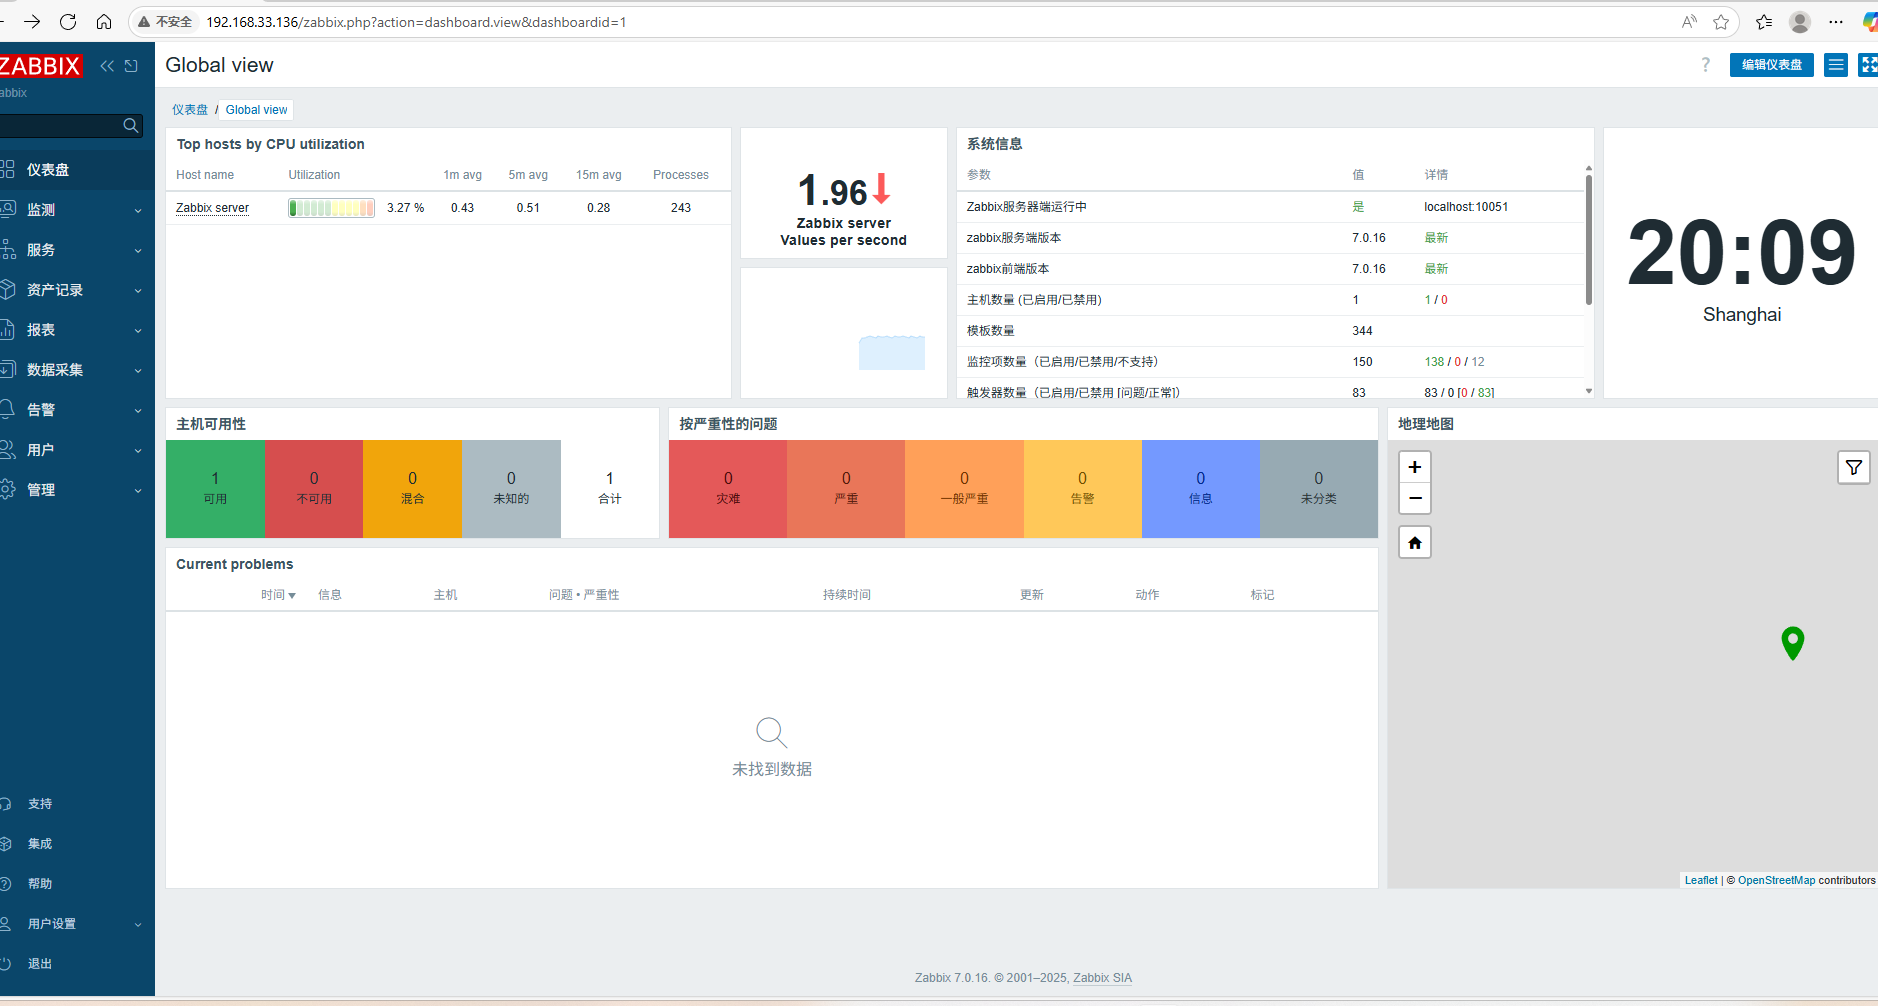Expand the 告警 alerts chevron
Image resolution: width=1878 pixels, height=1006 pixels.
tap(138, 411)
